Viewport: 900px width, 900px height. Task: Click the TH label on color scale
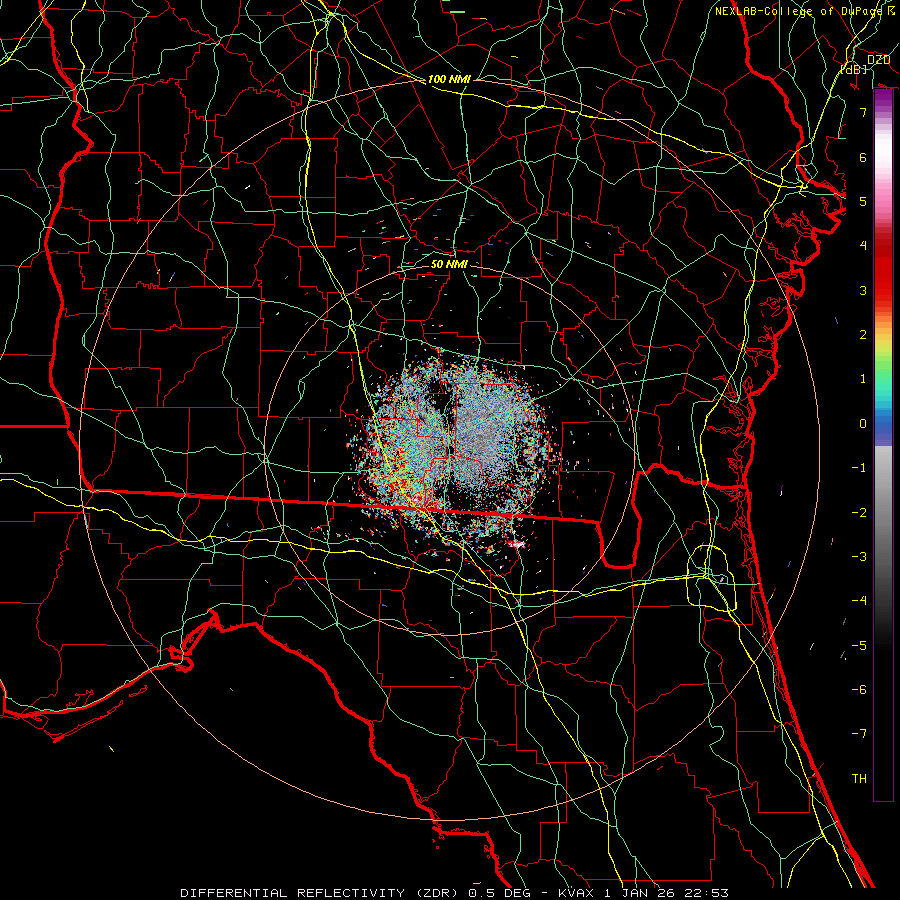click(x=859, y=779)
